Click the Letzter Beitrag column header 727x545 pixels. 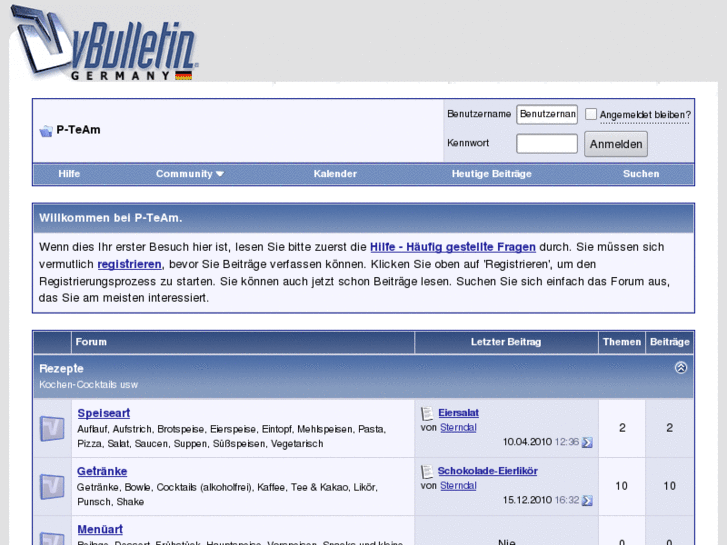pyautogui.click(x=506, y=342)
